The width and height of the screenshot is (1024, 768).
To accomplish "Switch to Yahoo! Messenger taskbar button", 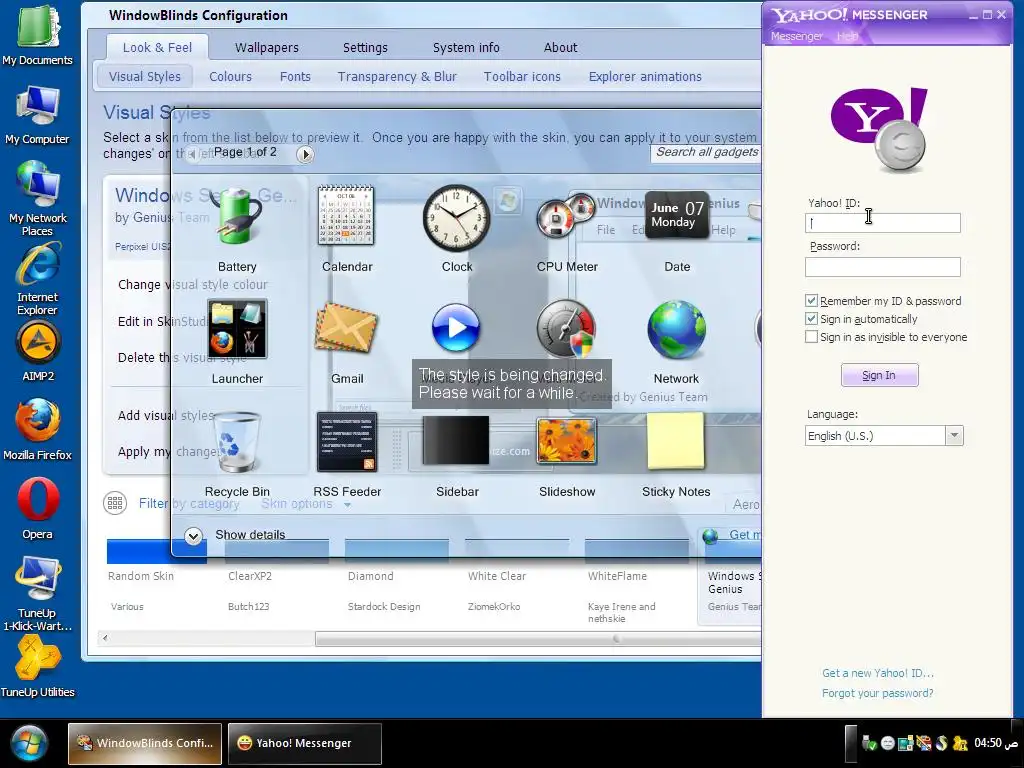I will click(x=304, y=743).
